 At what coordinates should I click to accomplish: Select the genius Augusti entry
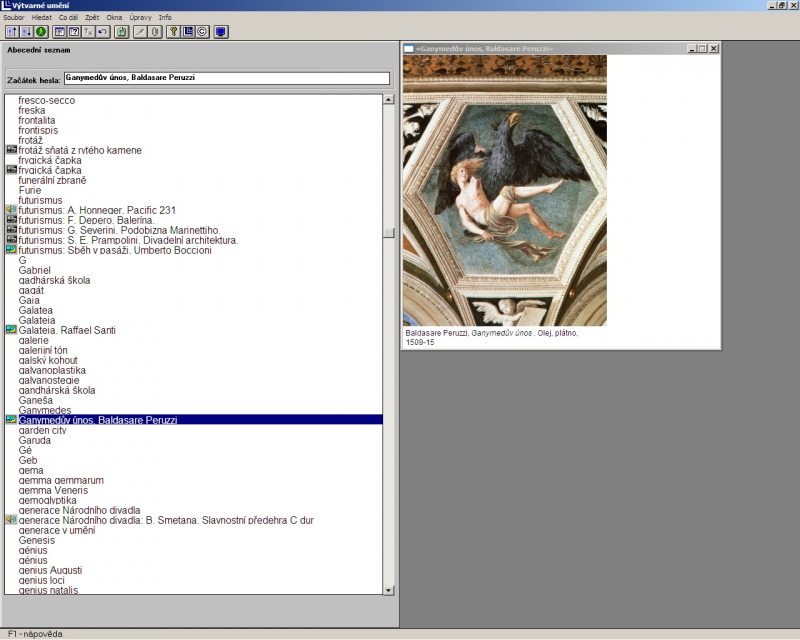point(50,570)
